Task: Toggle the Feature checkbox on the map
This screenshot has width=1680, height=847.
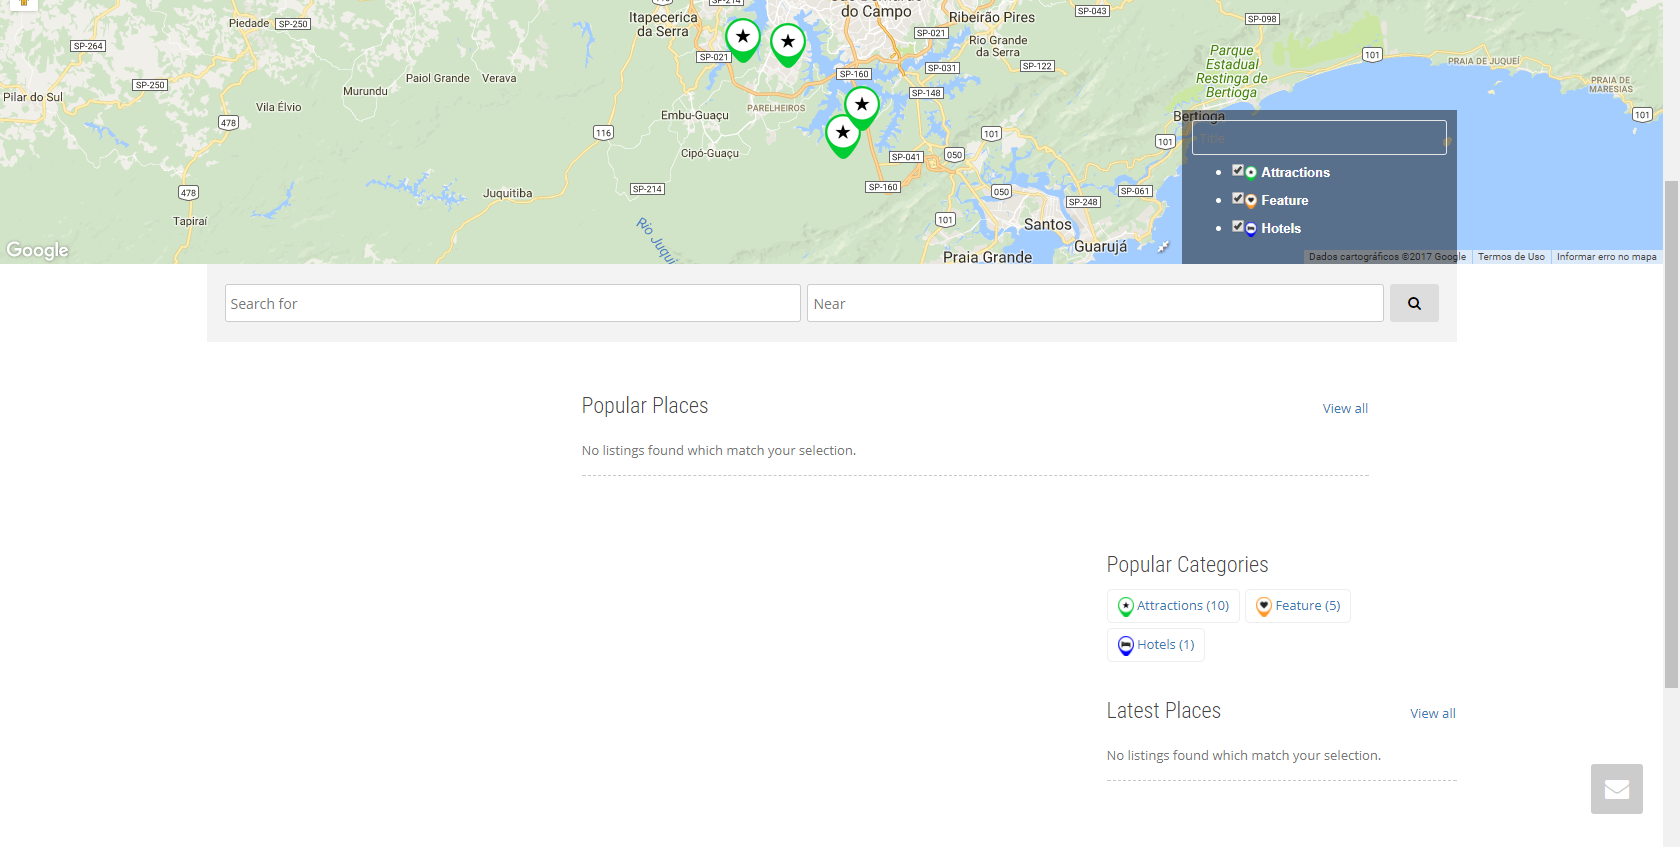Action: (x=1238, y=198)
